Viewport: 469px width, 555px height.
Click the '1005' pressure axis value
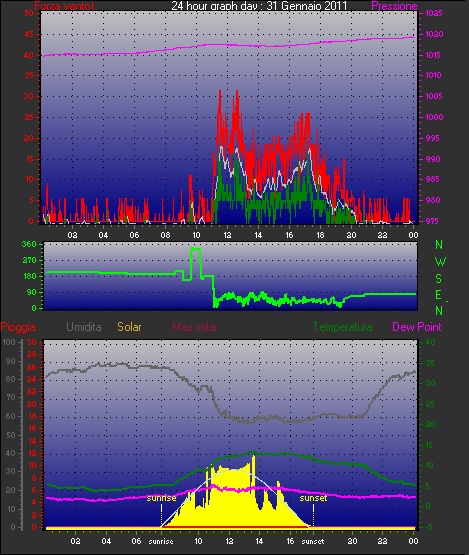click(x=434, y=96)
